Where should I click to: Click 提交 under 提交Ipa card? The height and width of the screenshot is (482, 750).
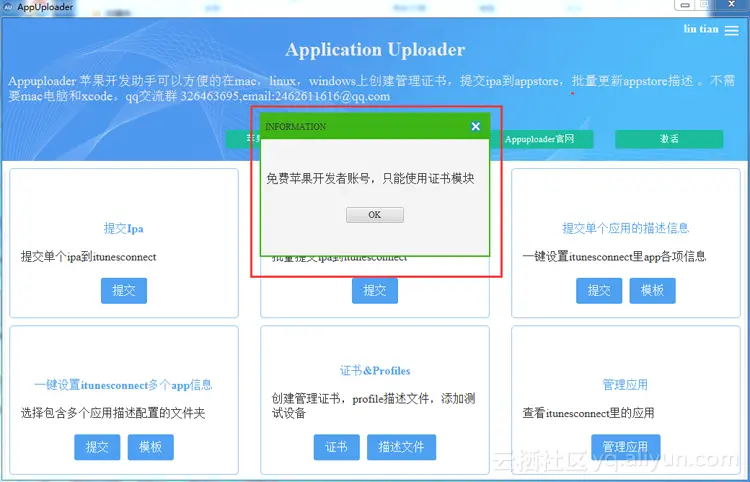click(124, 290)
